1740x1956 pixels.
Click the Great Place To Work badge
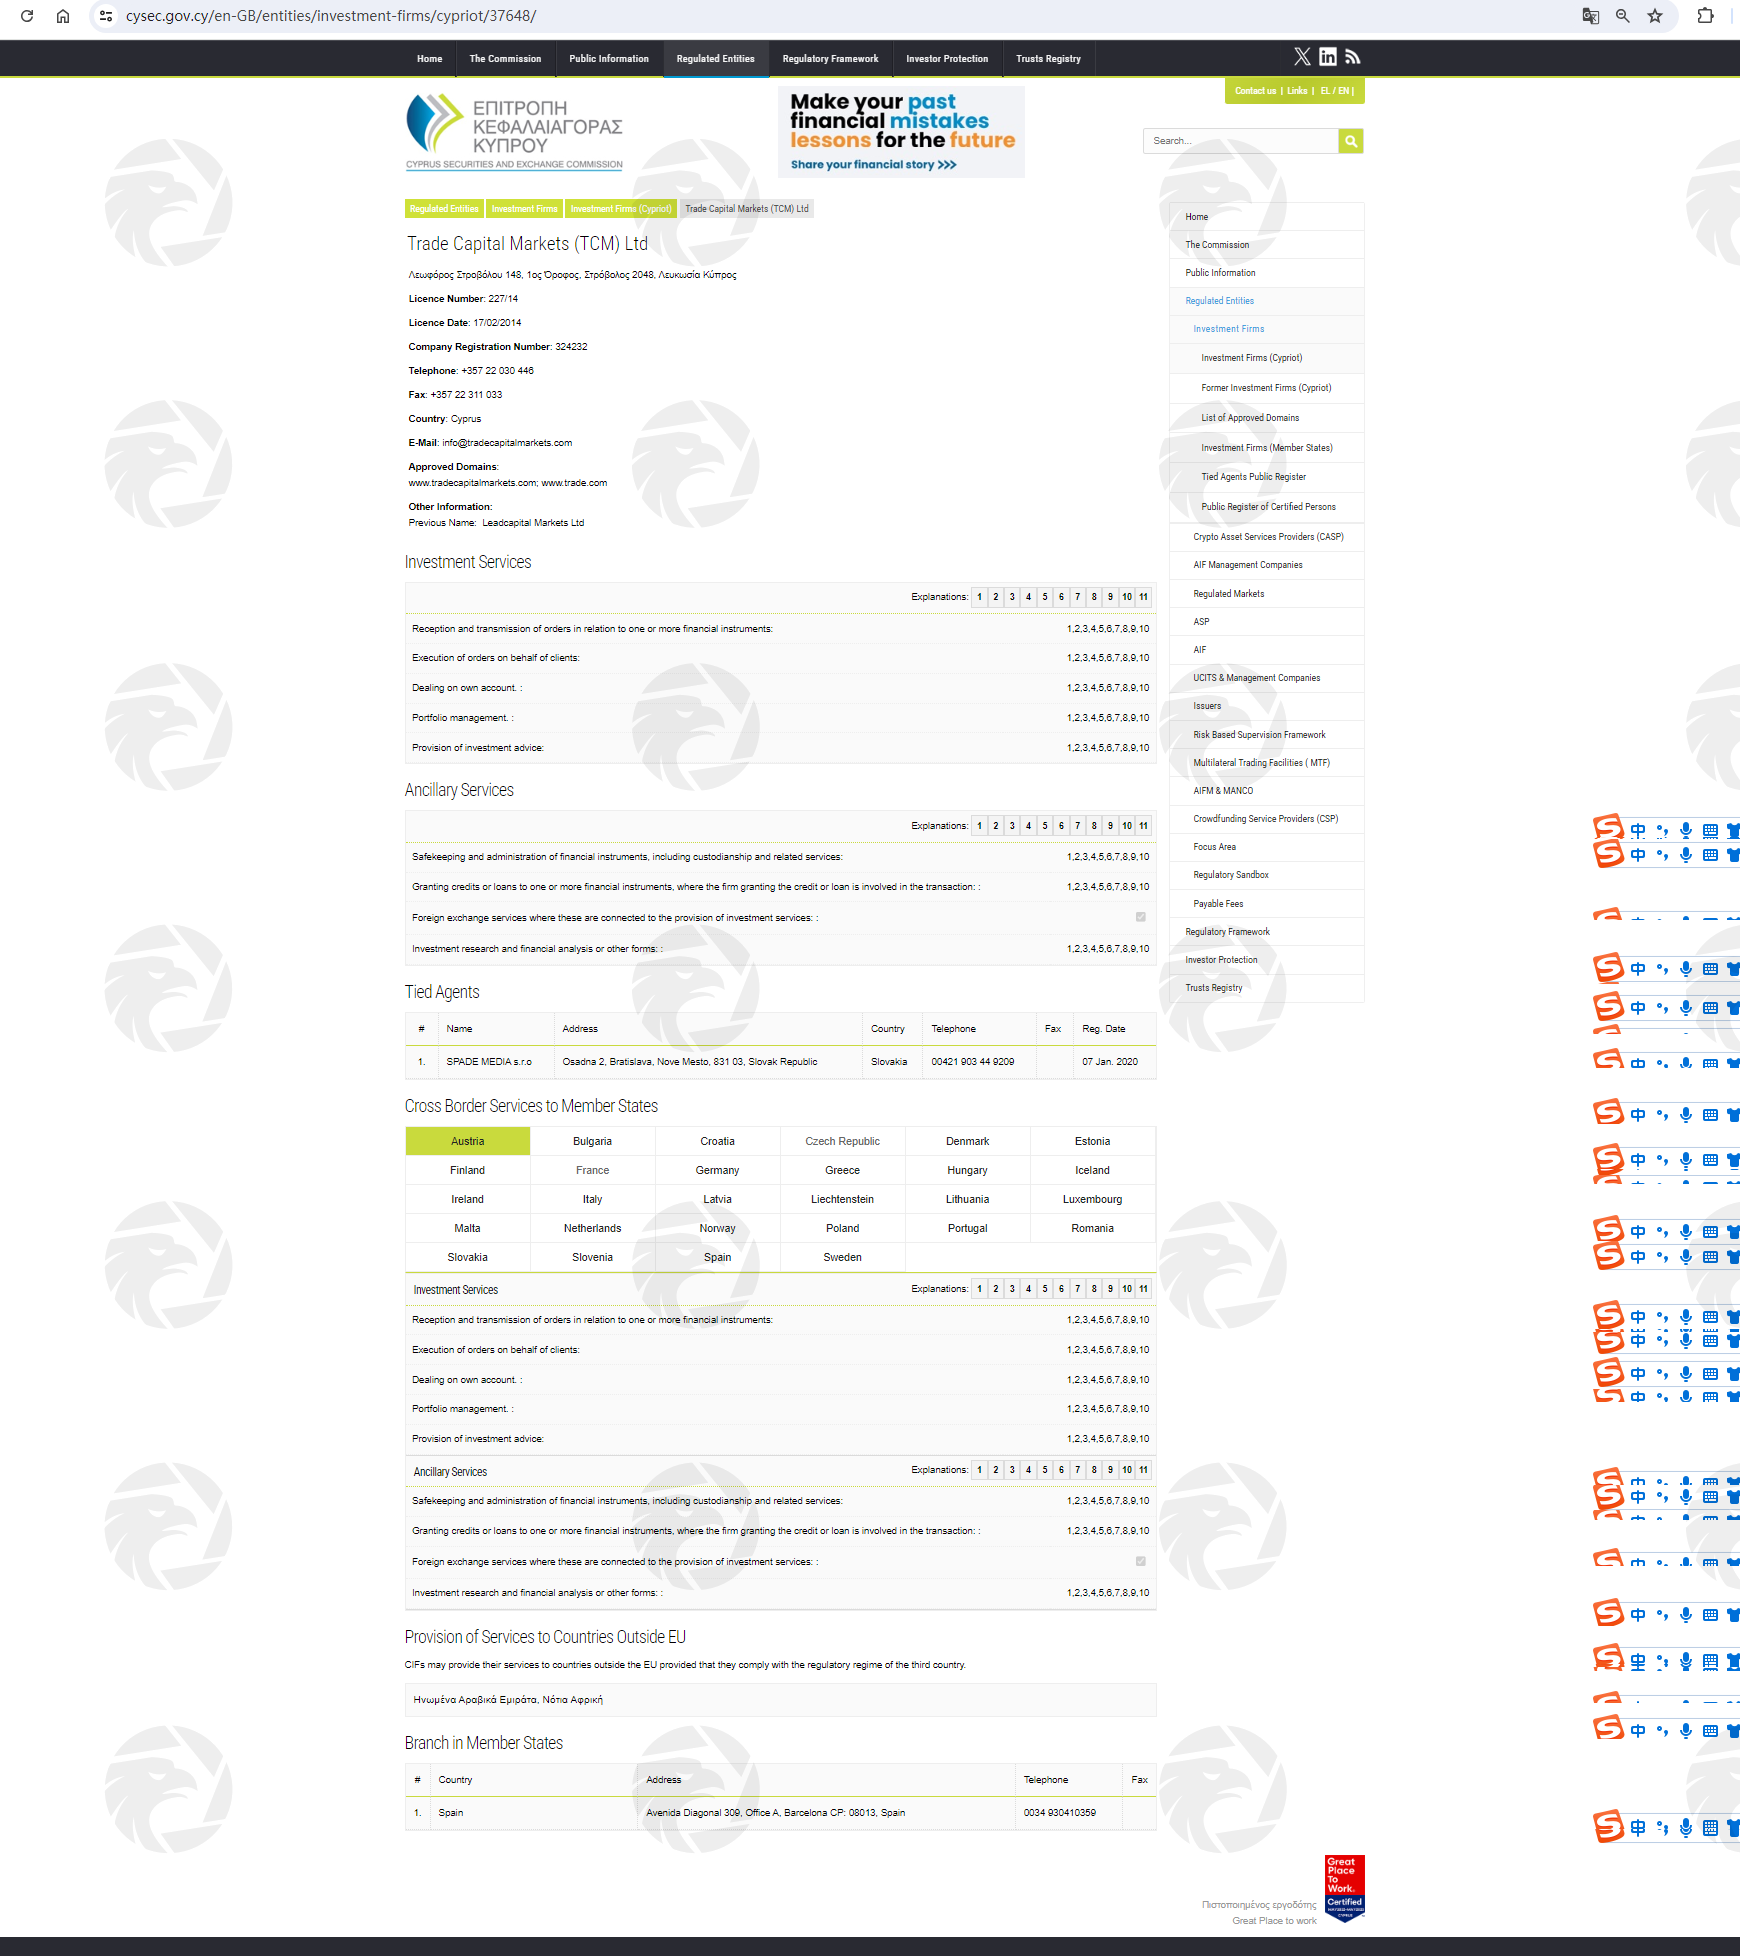[x=1344, y=1888]
